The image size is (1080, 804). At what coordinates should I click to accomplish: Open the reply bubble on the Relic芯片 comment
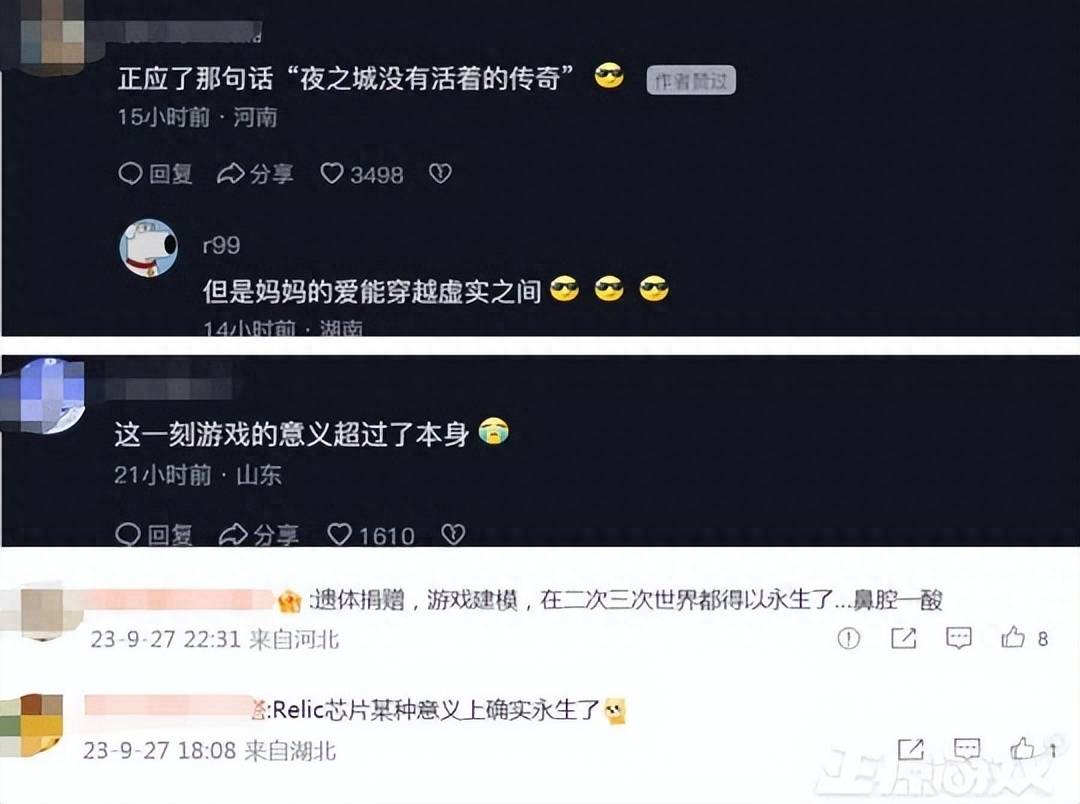966,748
